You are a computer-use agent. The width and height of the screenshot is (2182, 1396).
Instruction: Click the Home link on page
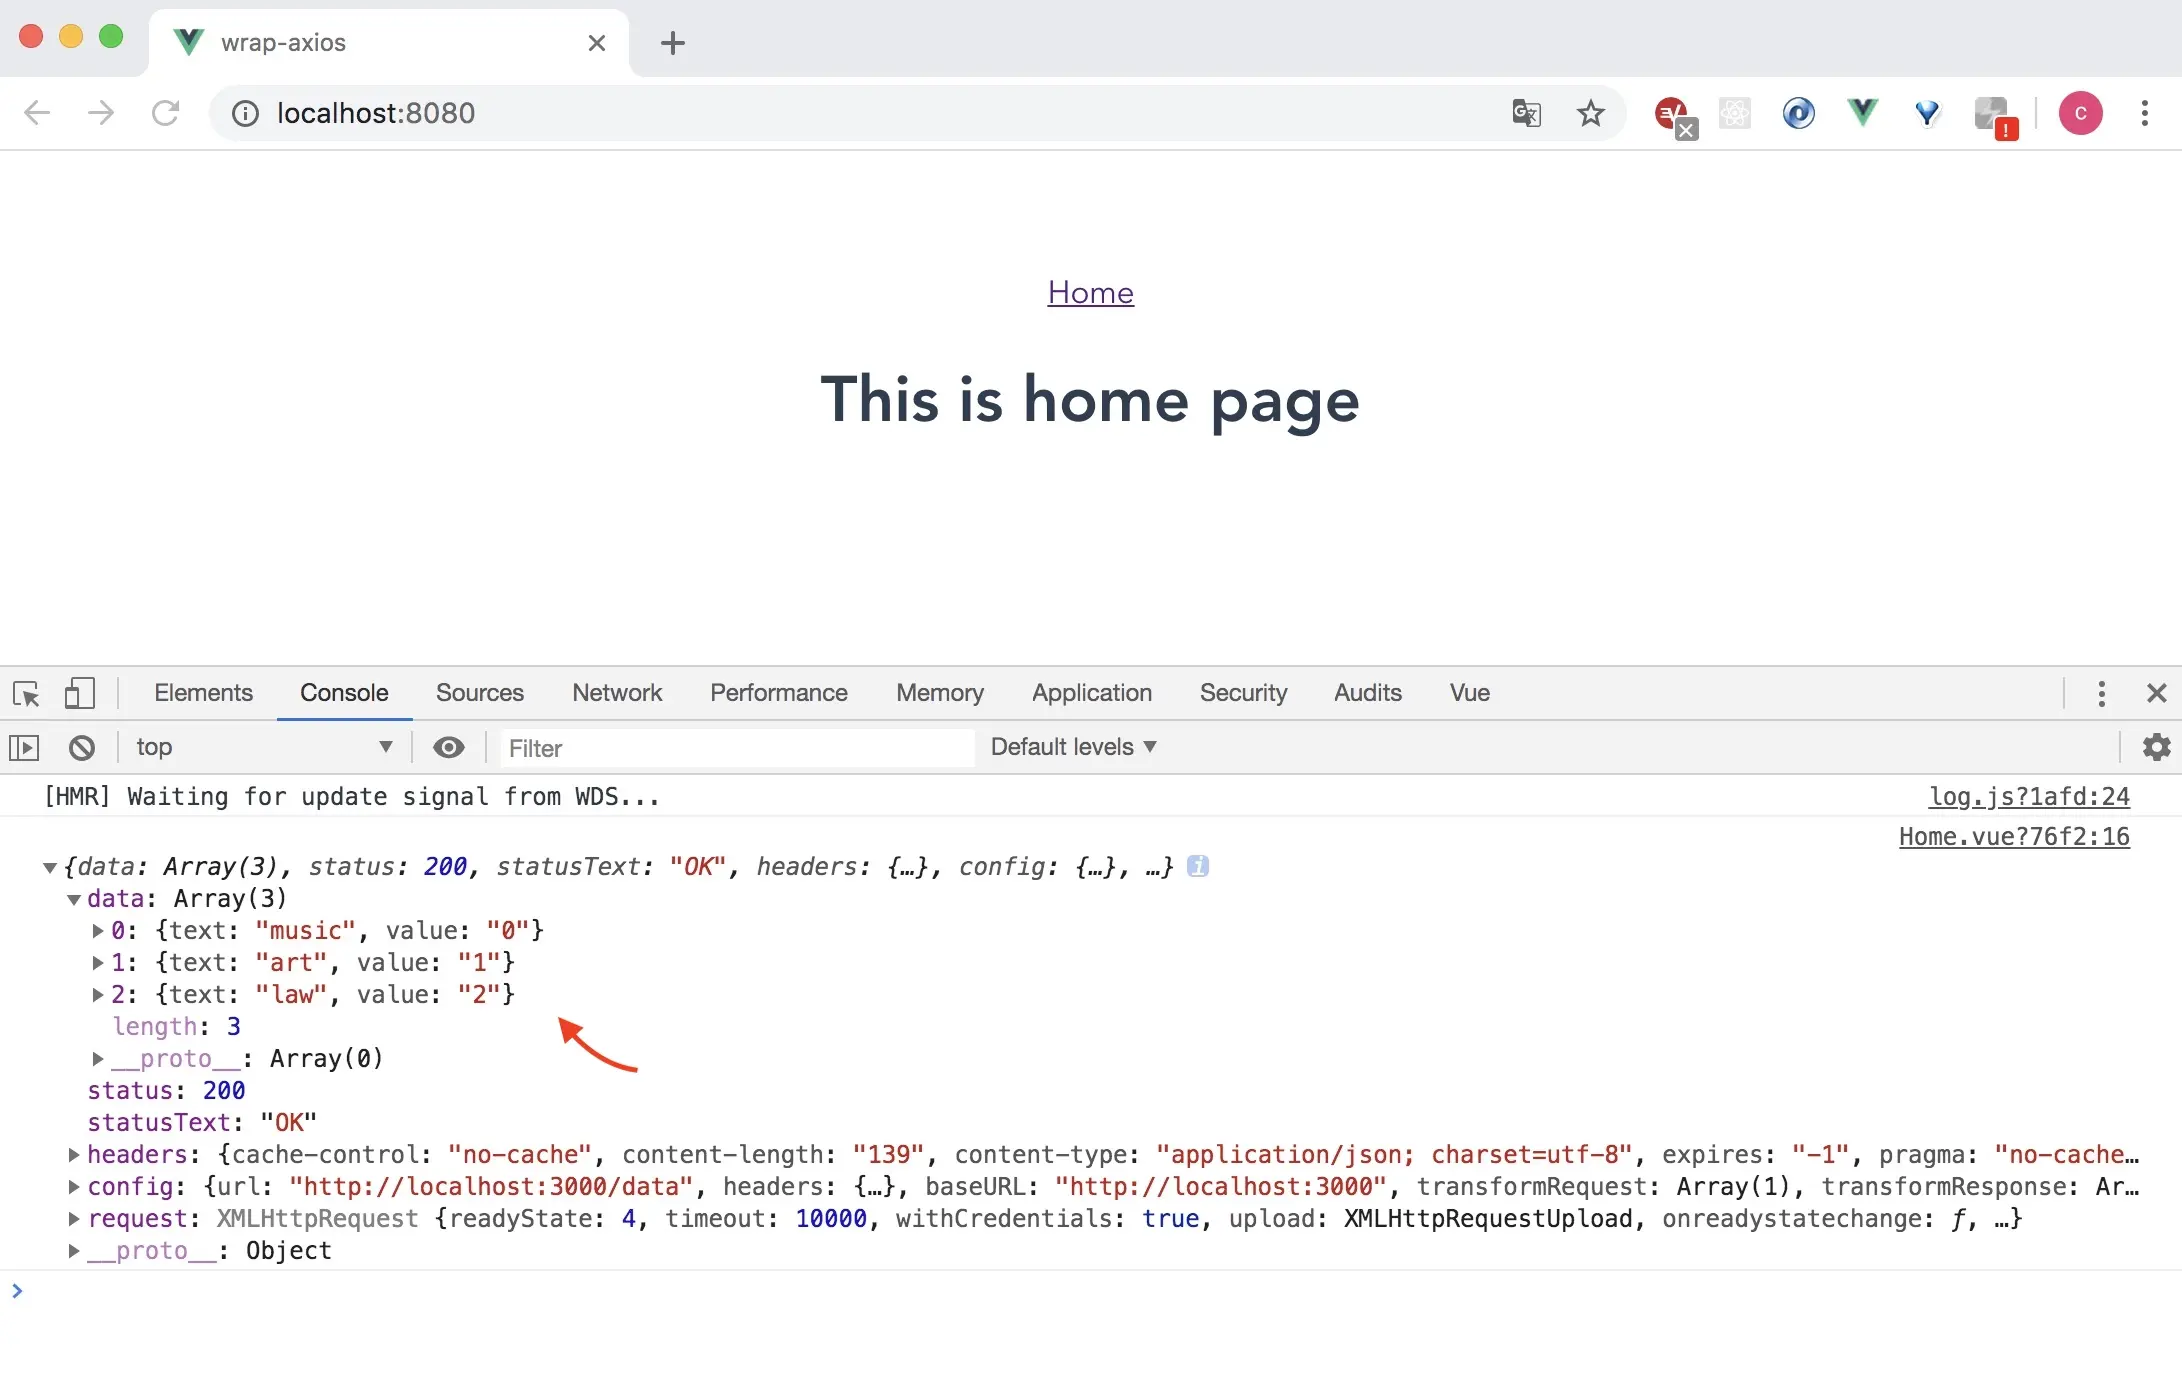coord(1090,293)
